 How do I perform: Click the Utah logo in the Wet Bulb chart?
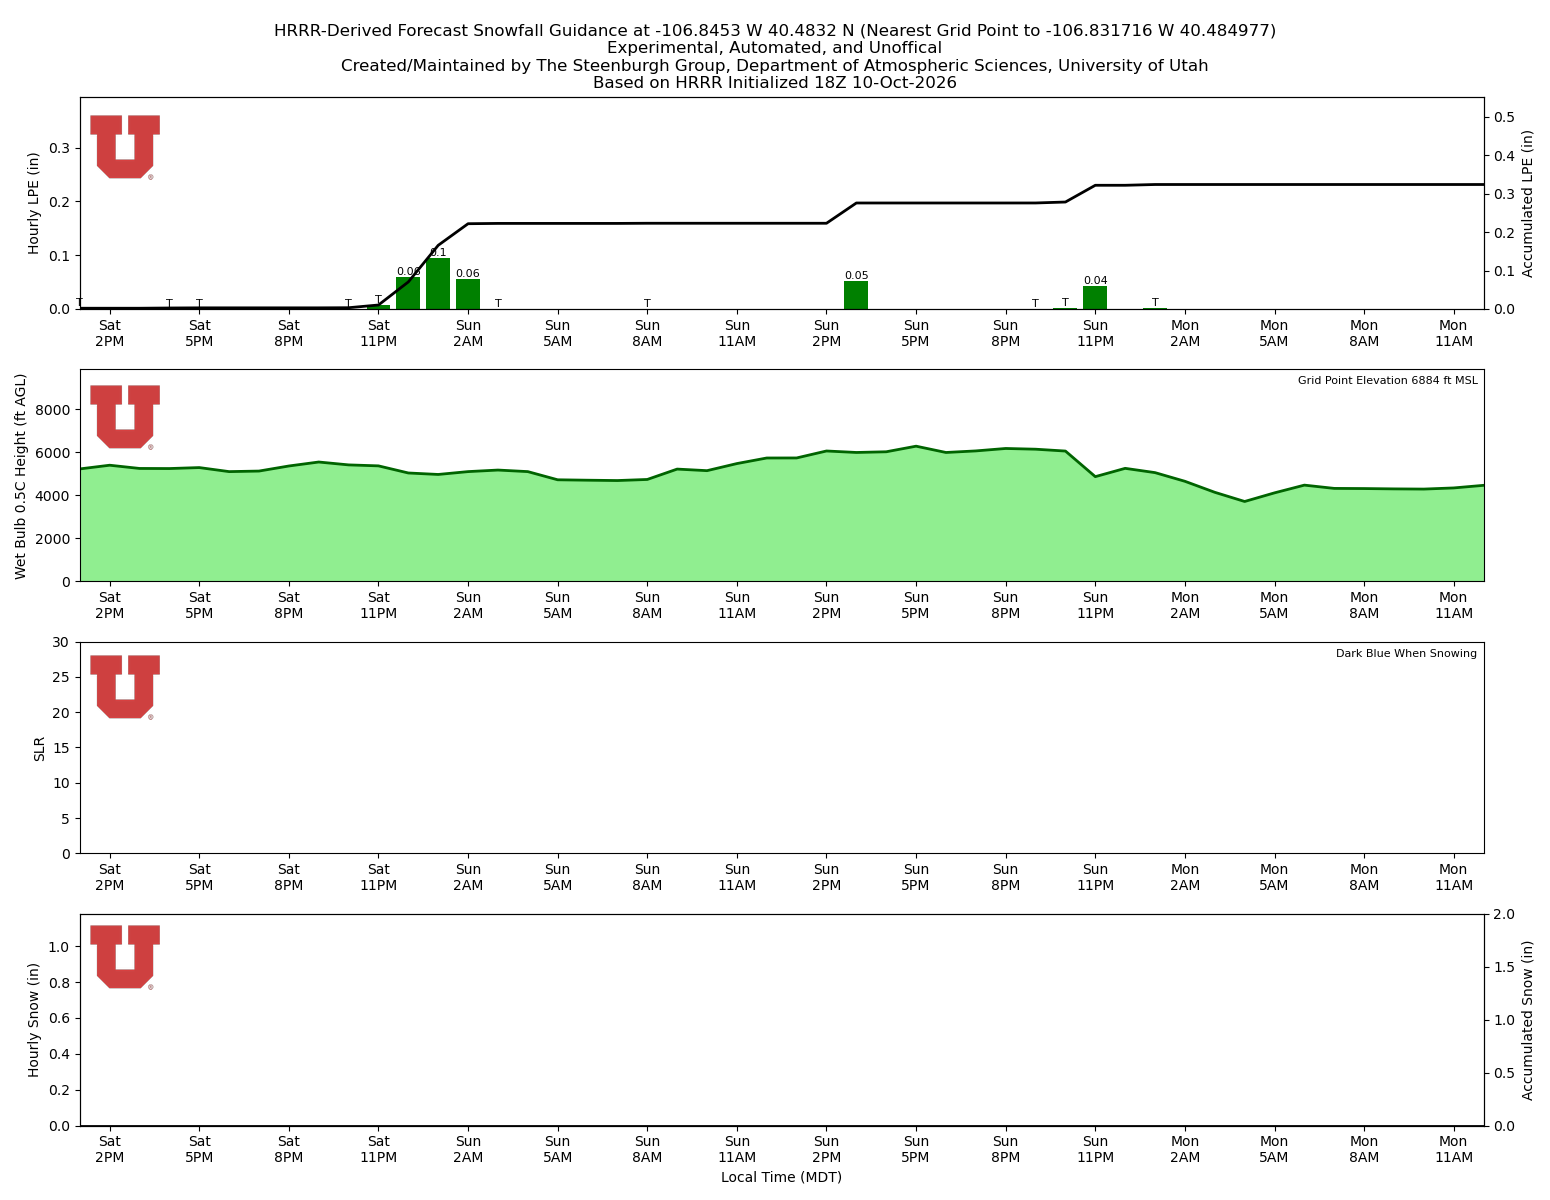pos(125,417)
